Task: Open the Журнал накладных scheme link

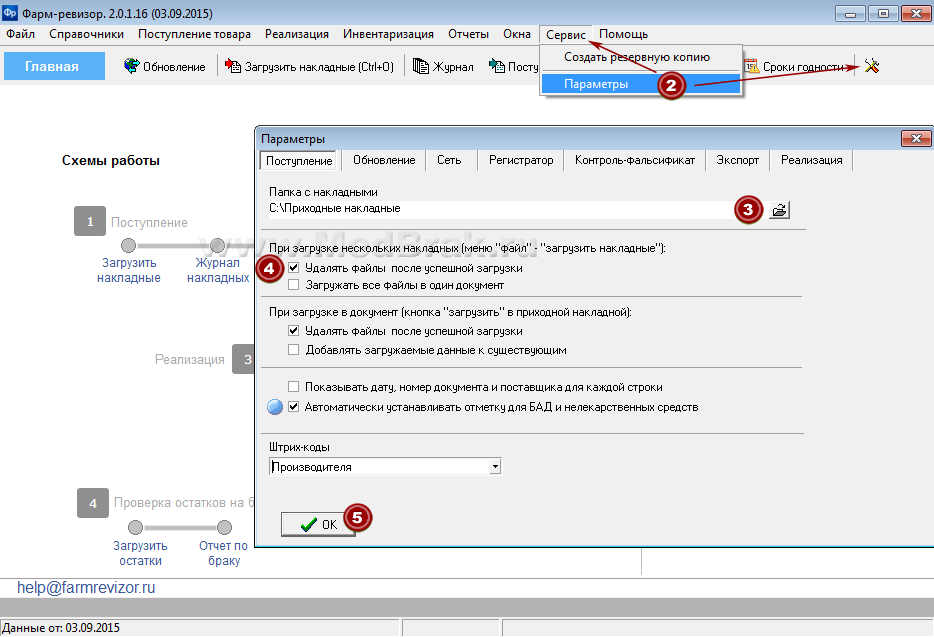Action: point(218,270)
